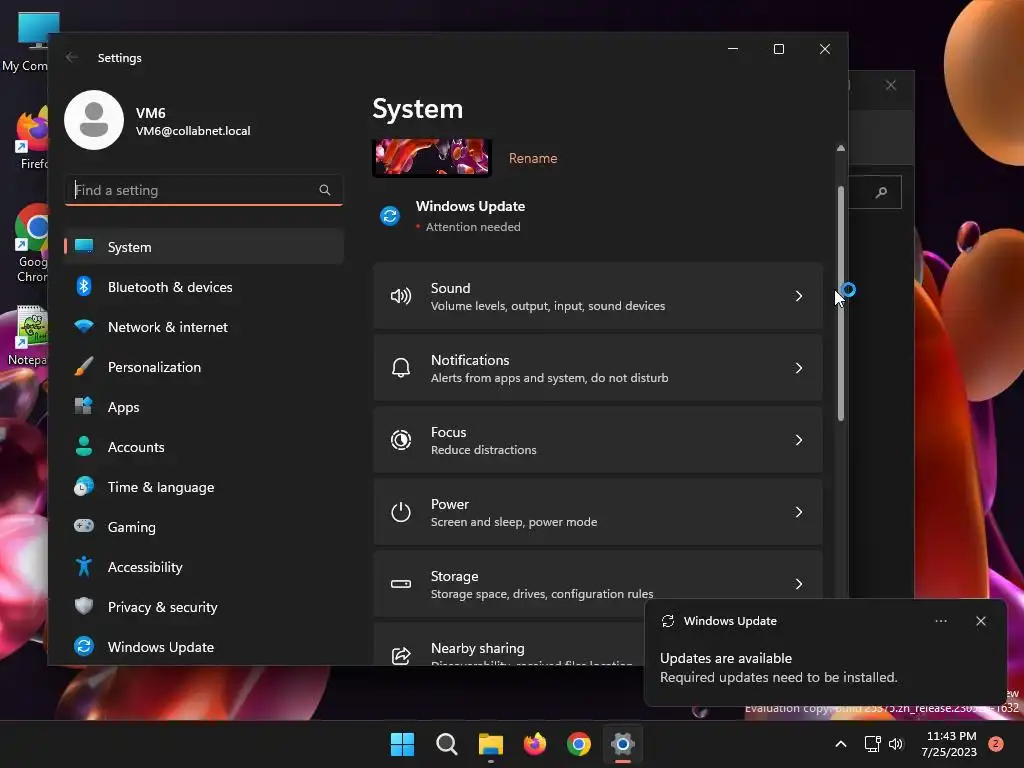Open Privacy & security label

click(x=163, y=607)
